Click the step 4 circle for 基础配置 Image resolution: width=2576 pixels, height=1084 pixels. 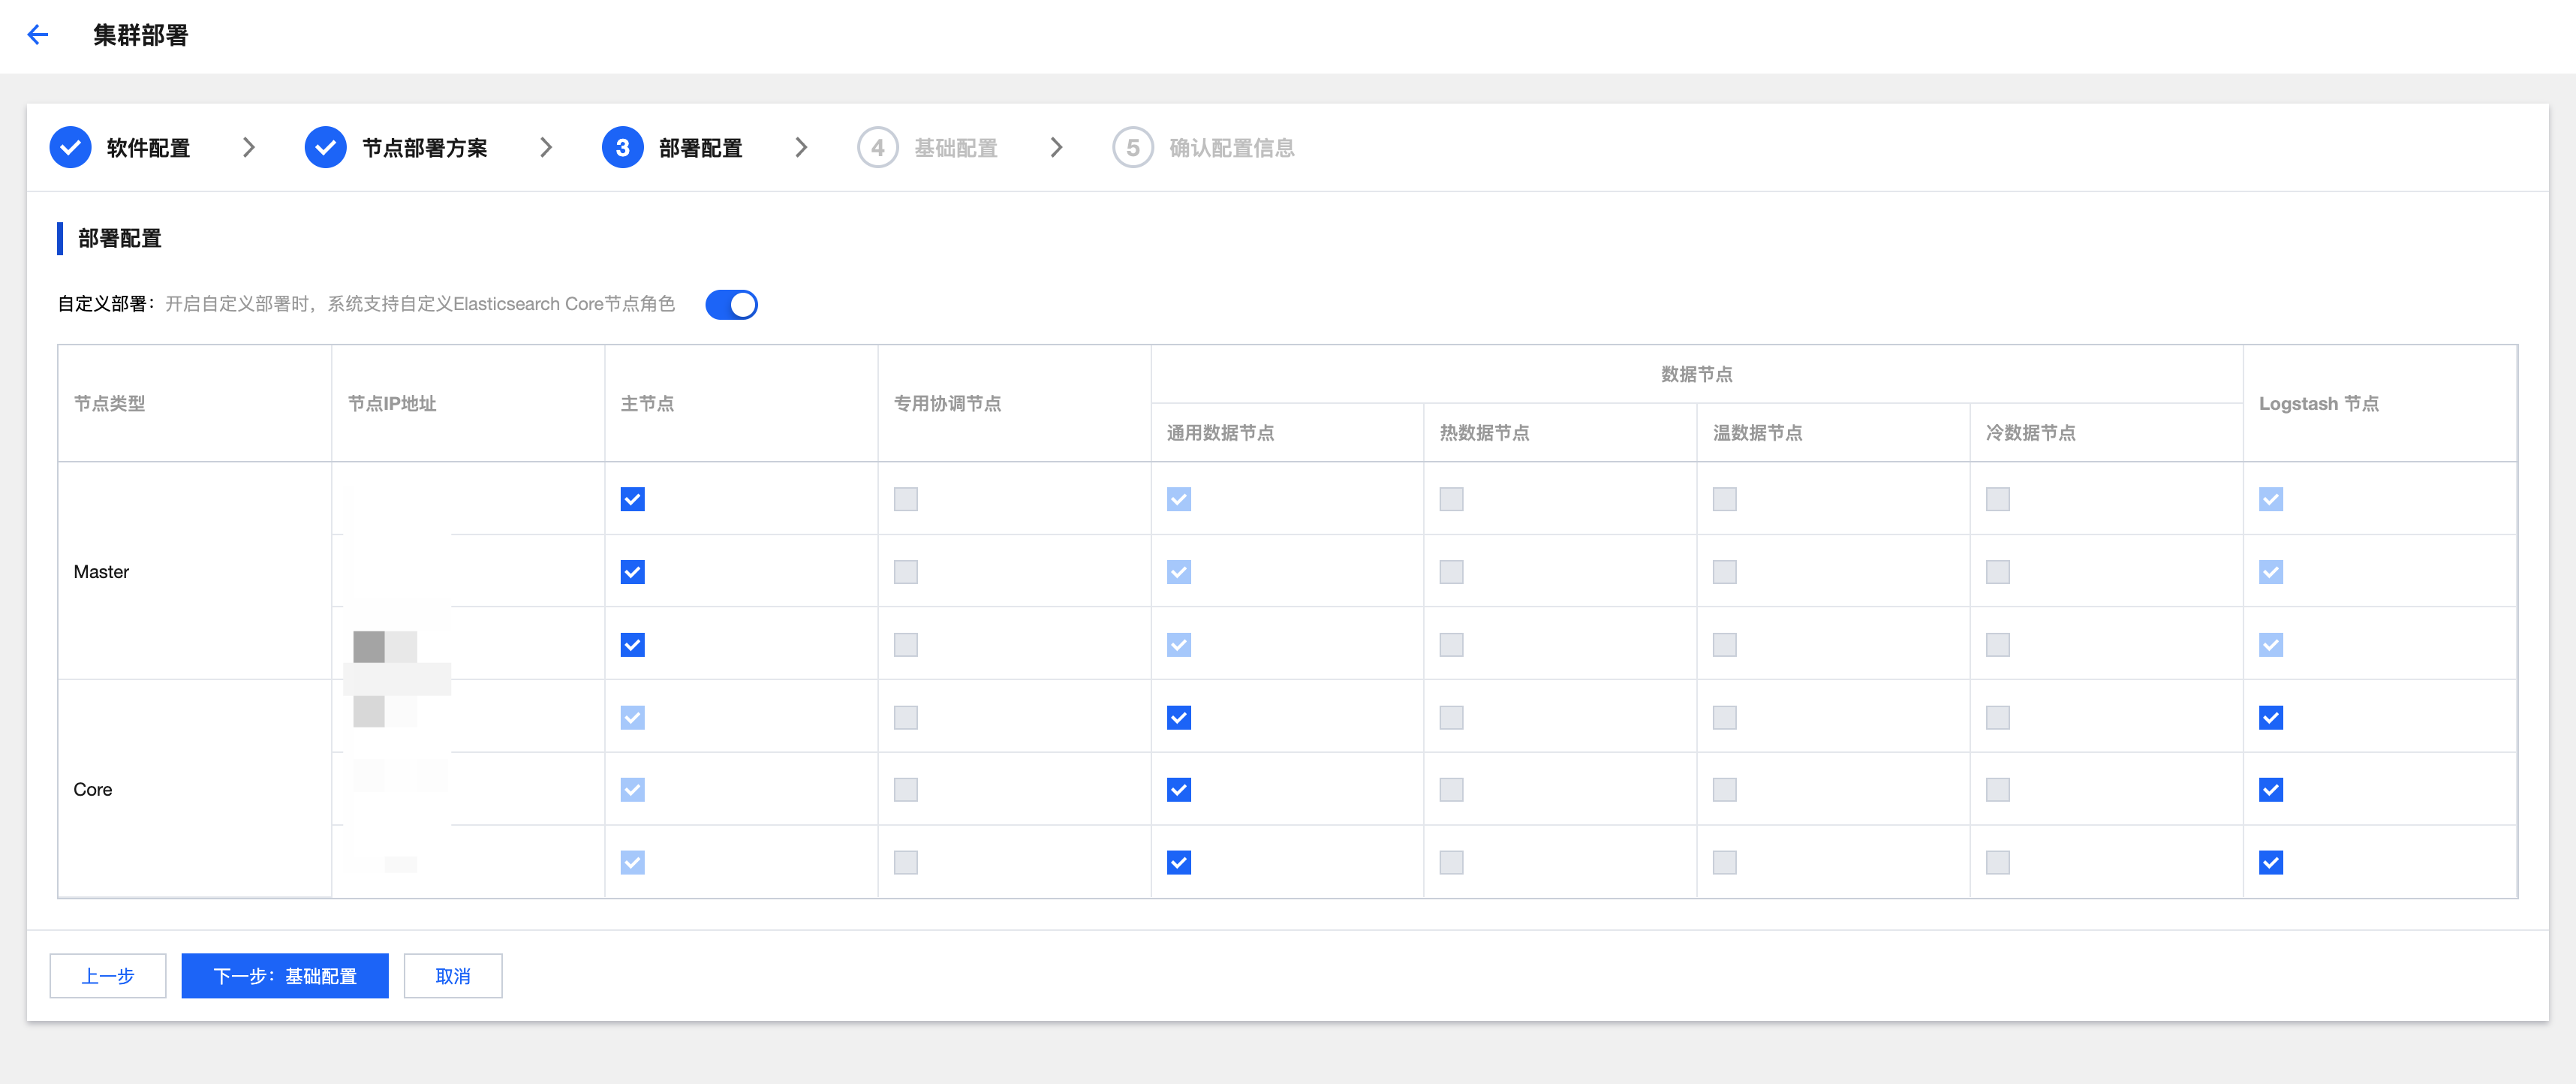(x=877, y=148)
